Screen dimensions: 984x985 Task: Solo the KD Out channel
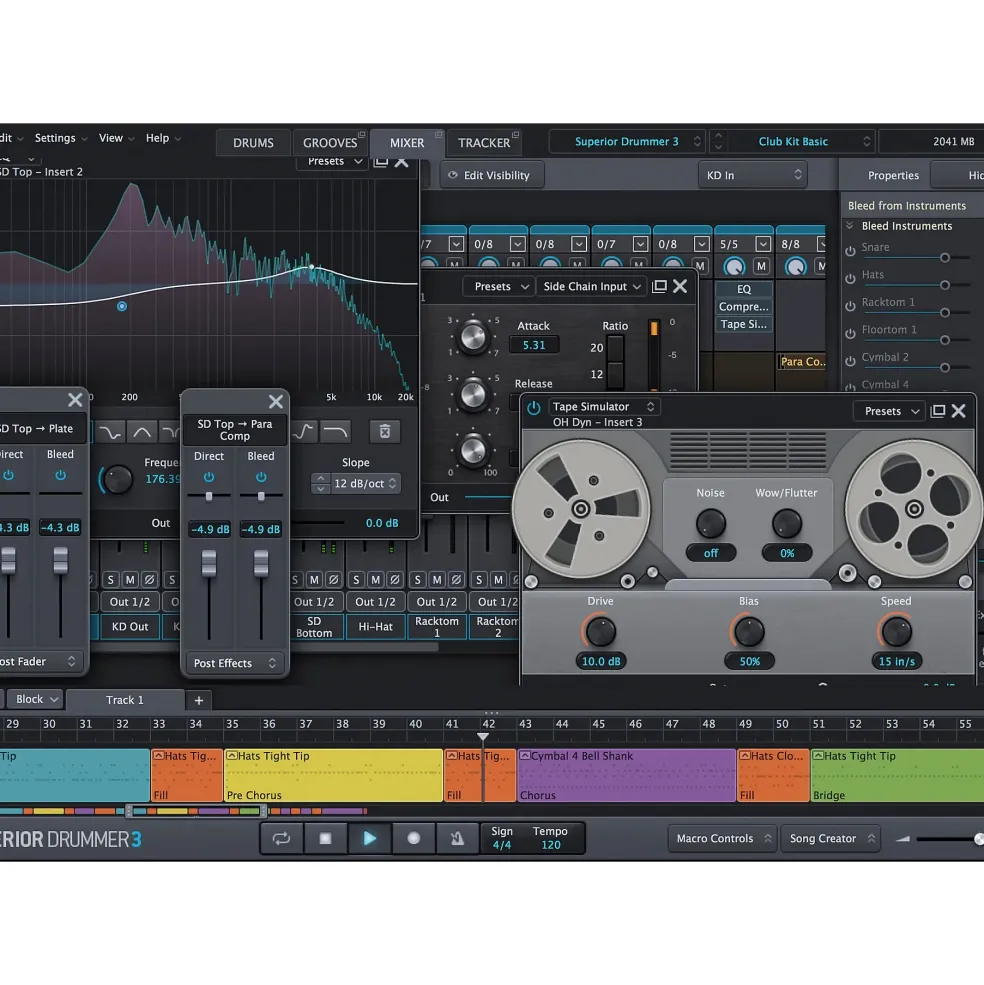tap(111, 580)
